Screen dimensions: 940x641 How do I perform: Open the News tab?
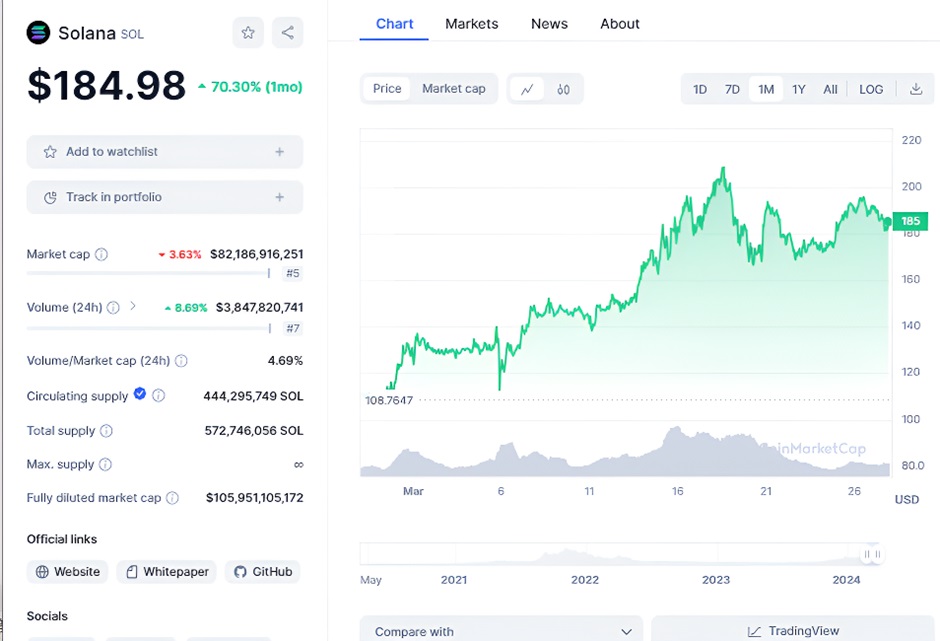[x=549, y=24]
